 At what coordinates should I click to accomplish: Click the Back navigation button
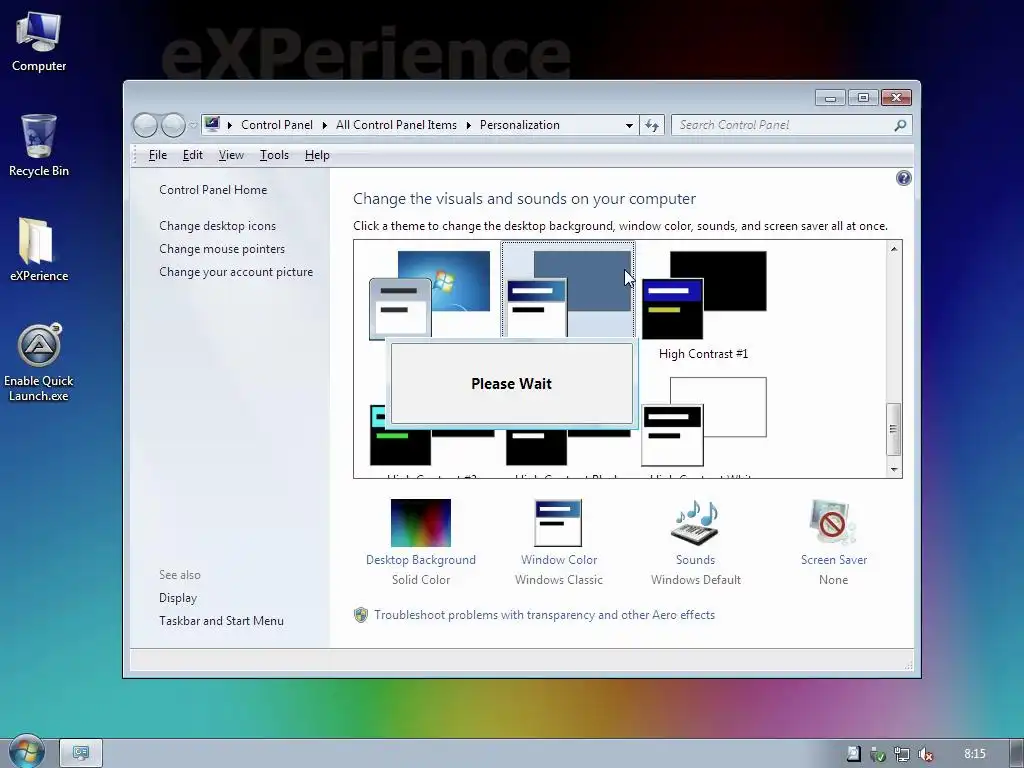[146, 125]
